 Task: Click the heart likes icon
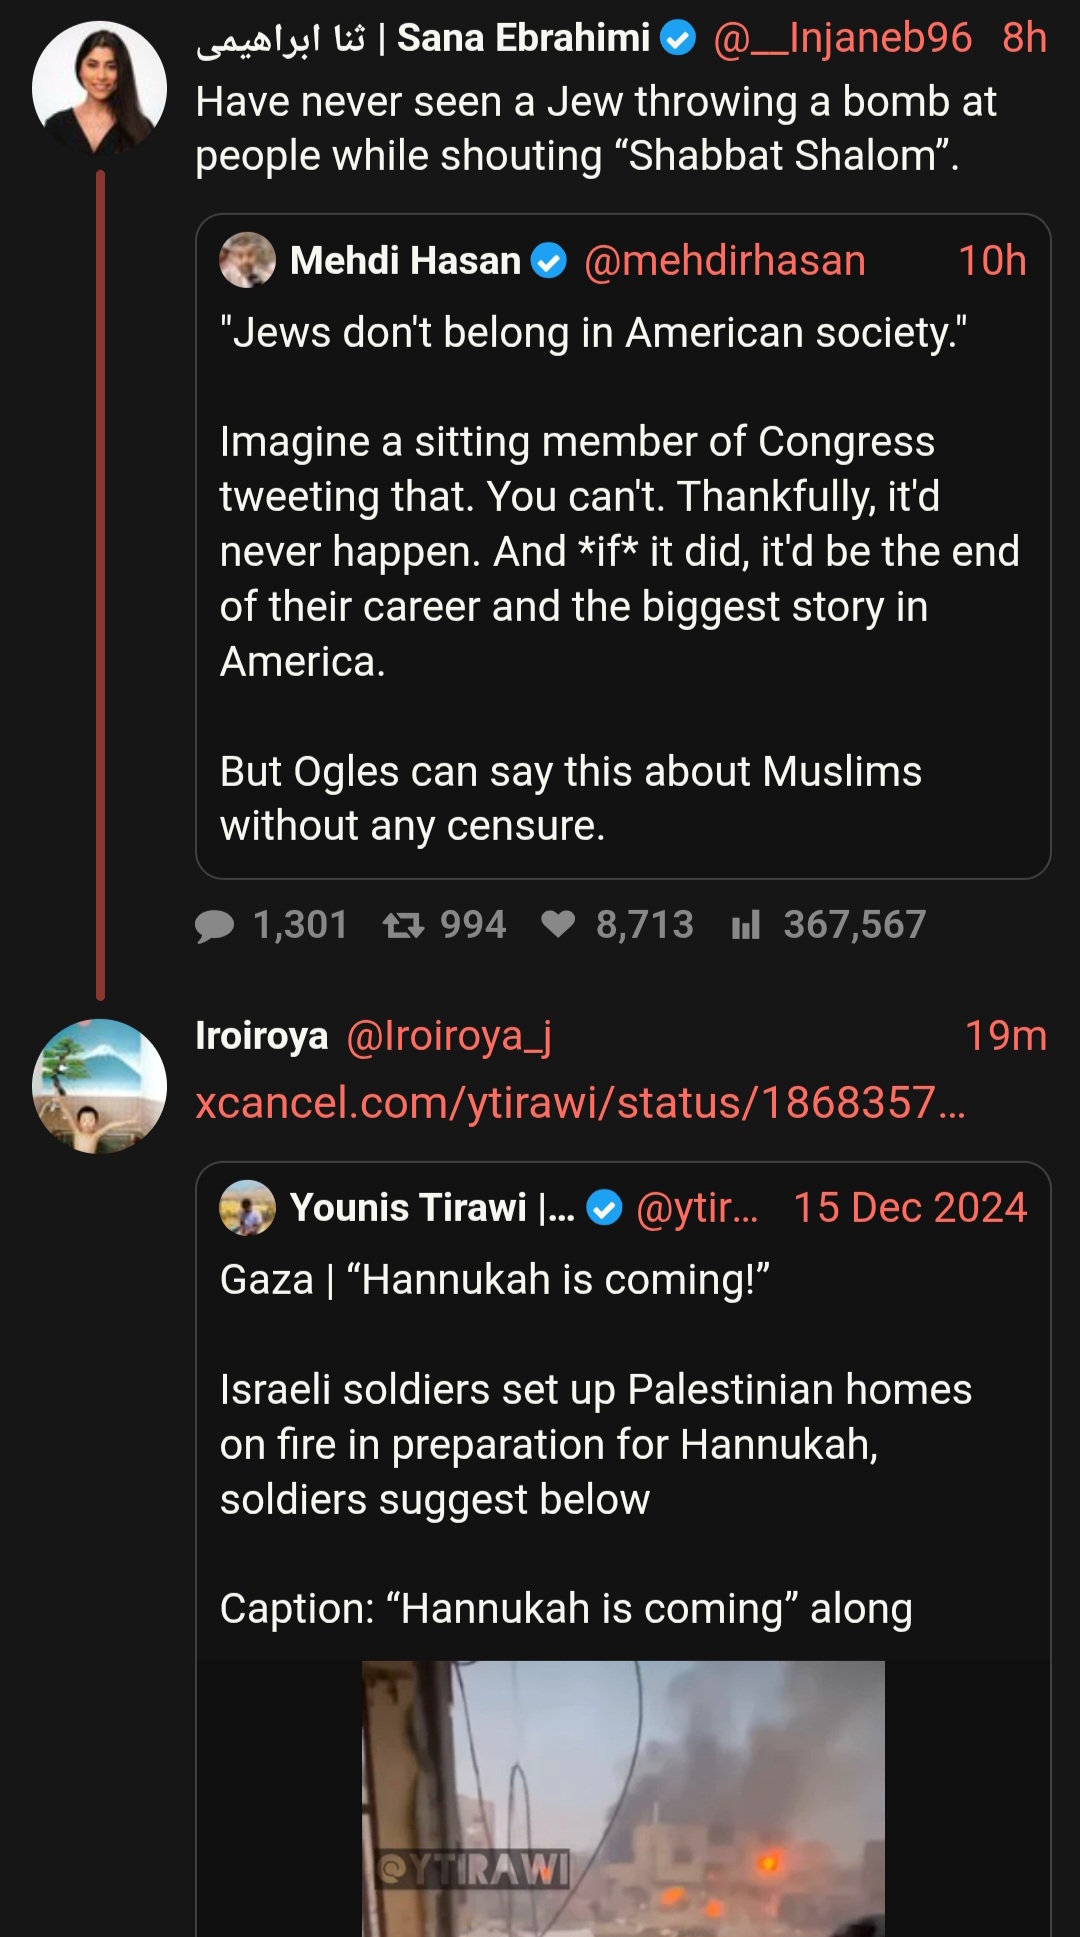pyautogui.click(x=558, y=925)
